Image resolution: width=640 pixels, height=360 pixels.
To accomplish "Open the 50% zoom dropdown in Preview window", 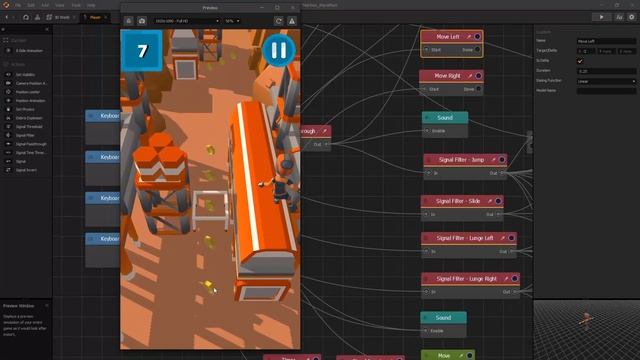I will (232, 21).
